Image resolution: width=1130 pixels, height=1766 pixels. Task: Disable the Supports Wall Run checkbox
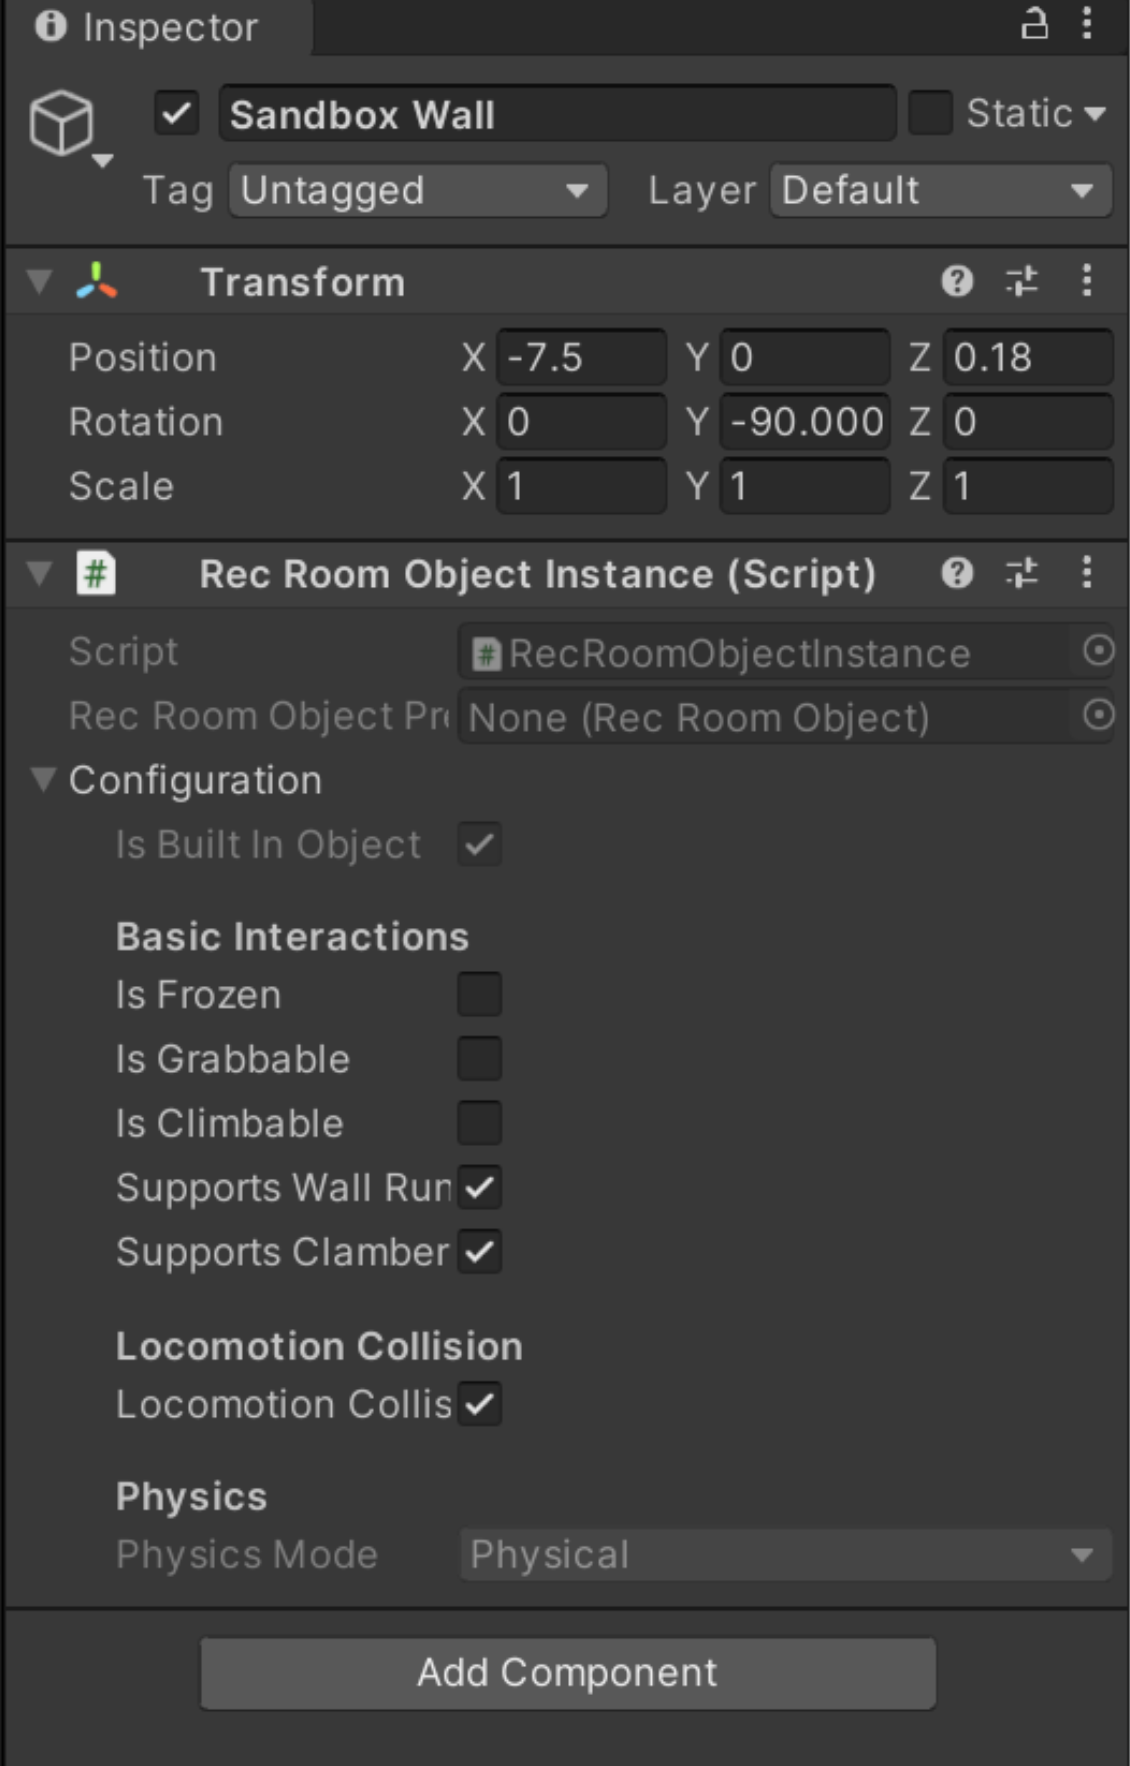479,1188
